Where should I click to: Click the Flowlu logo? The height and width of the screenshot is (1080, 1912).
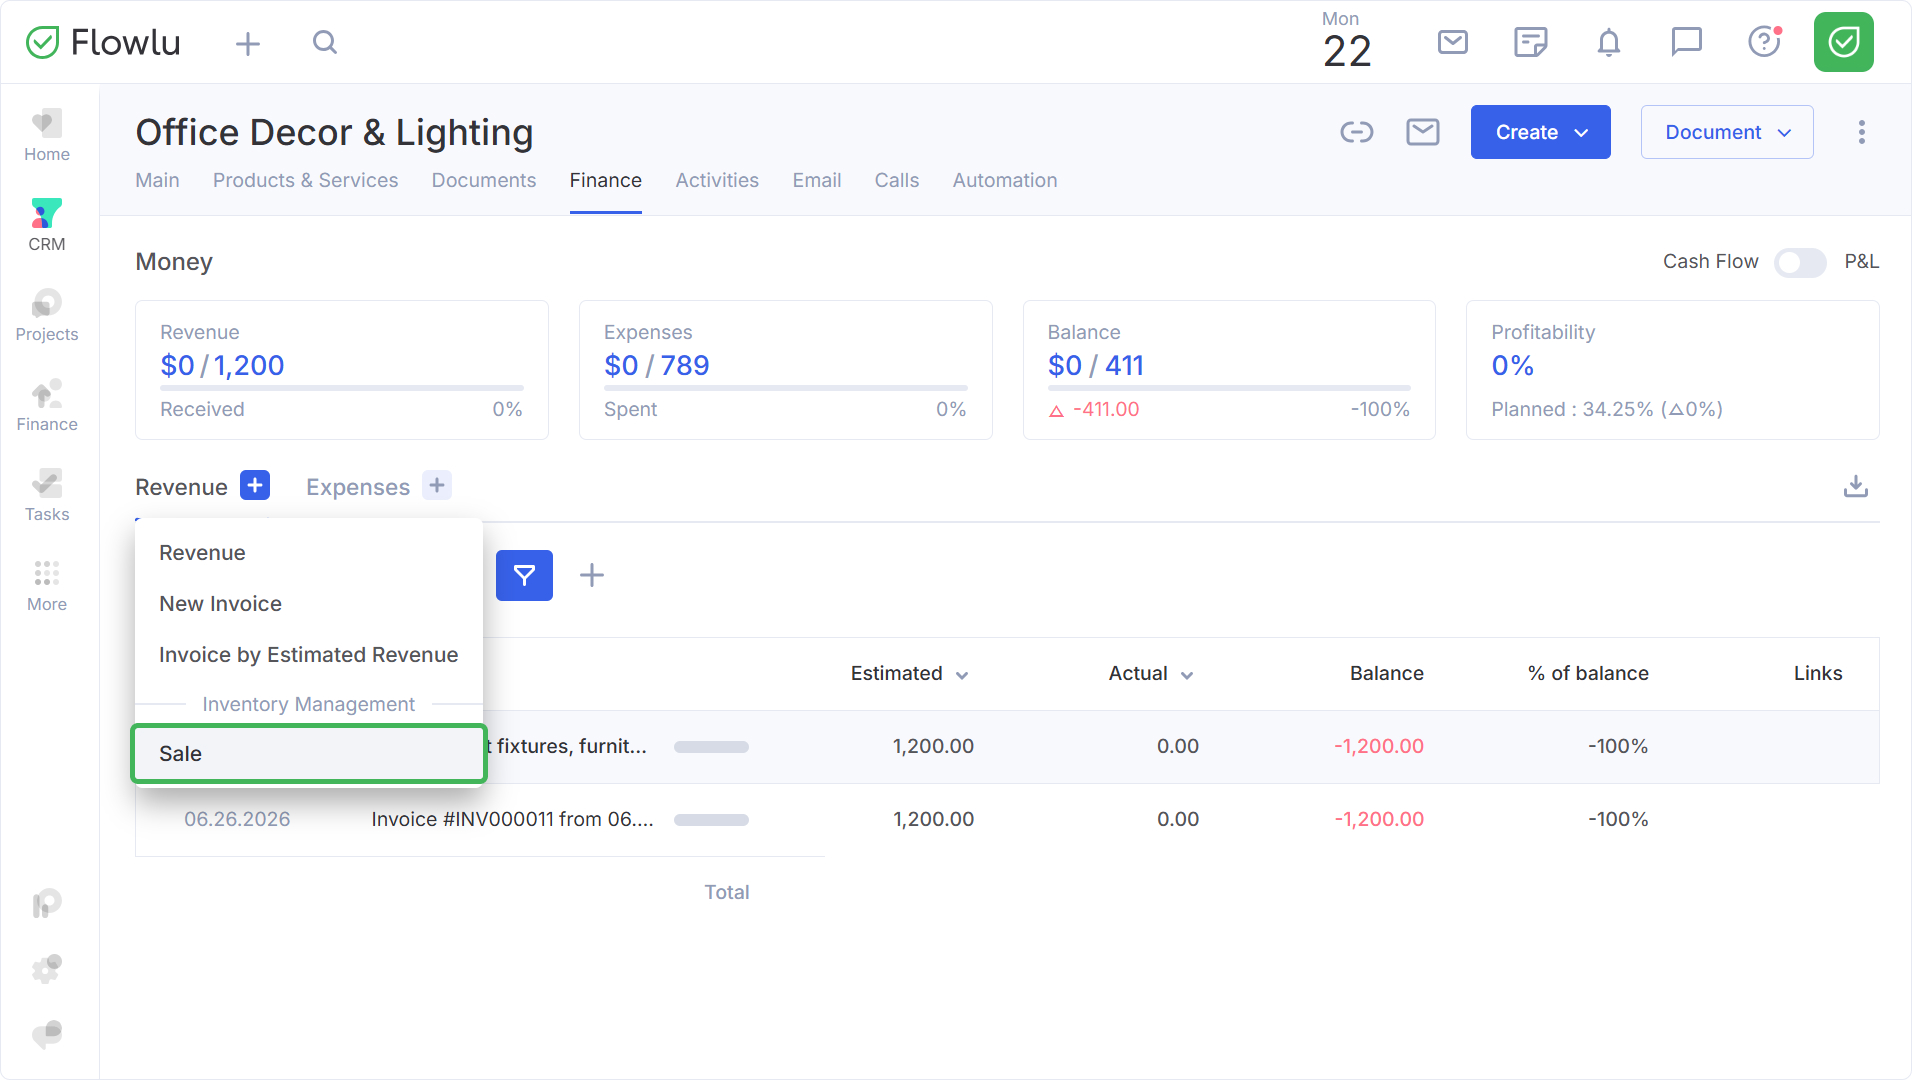(103, 43)
